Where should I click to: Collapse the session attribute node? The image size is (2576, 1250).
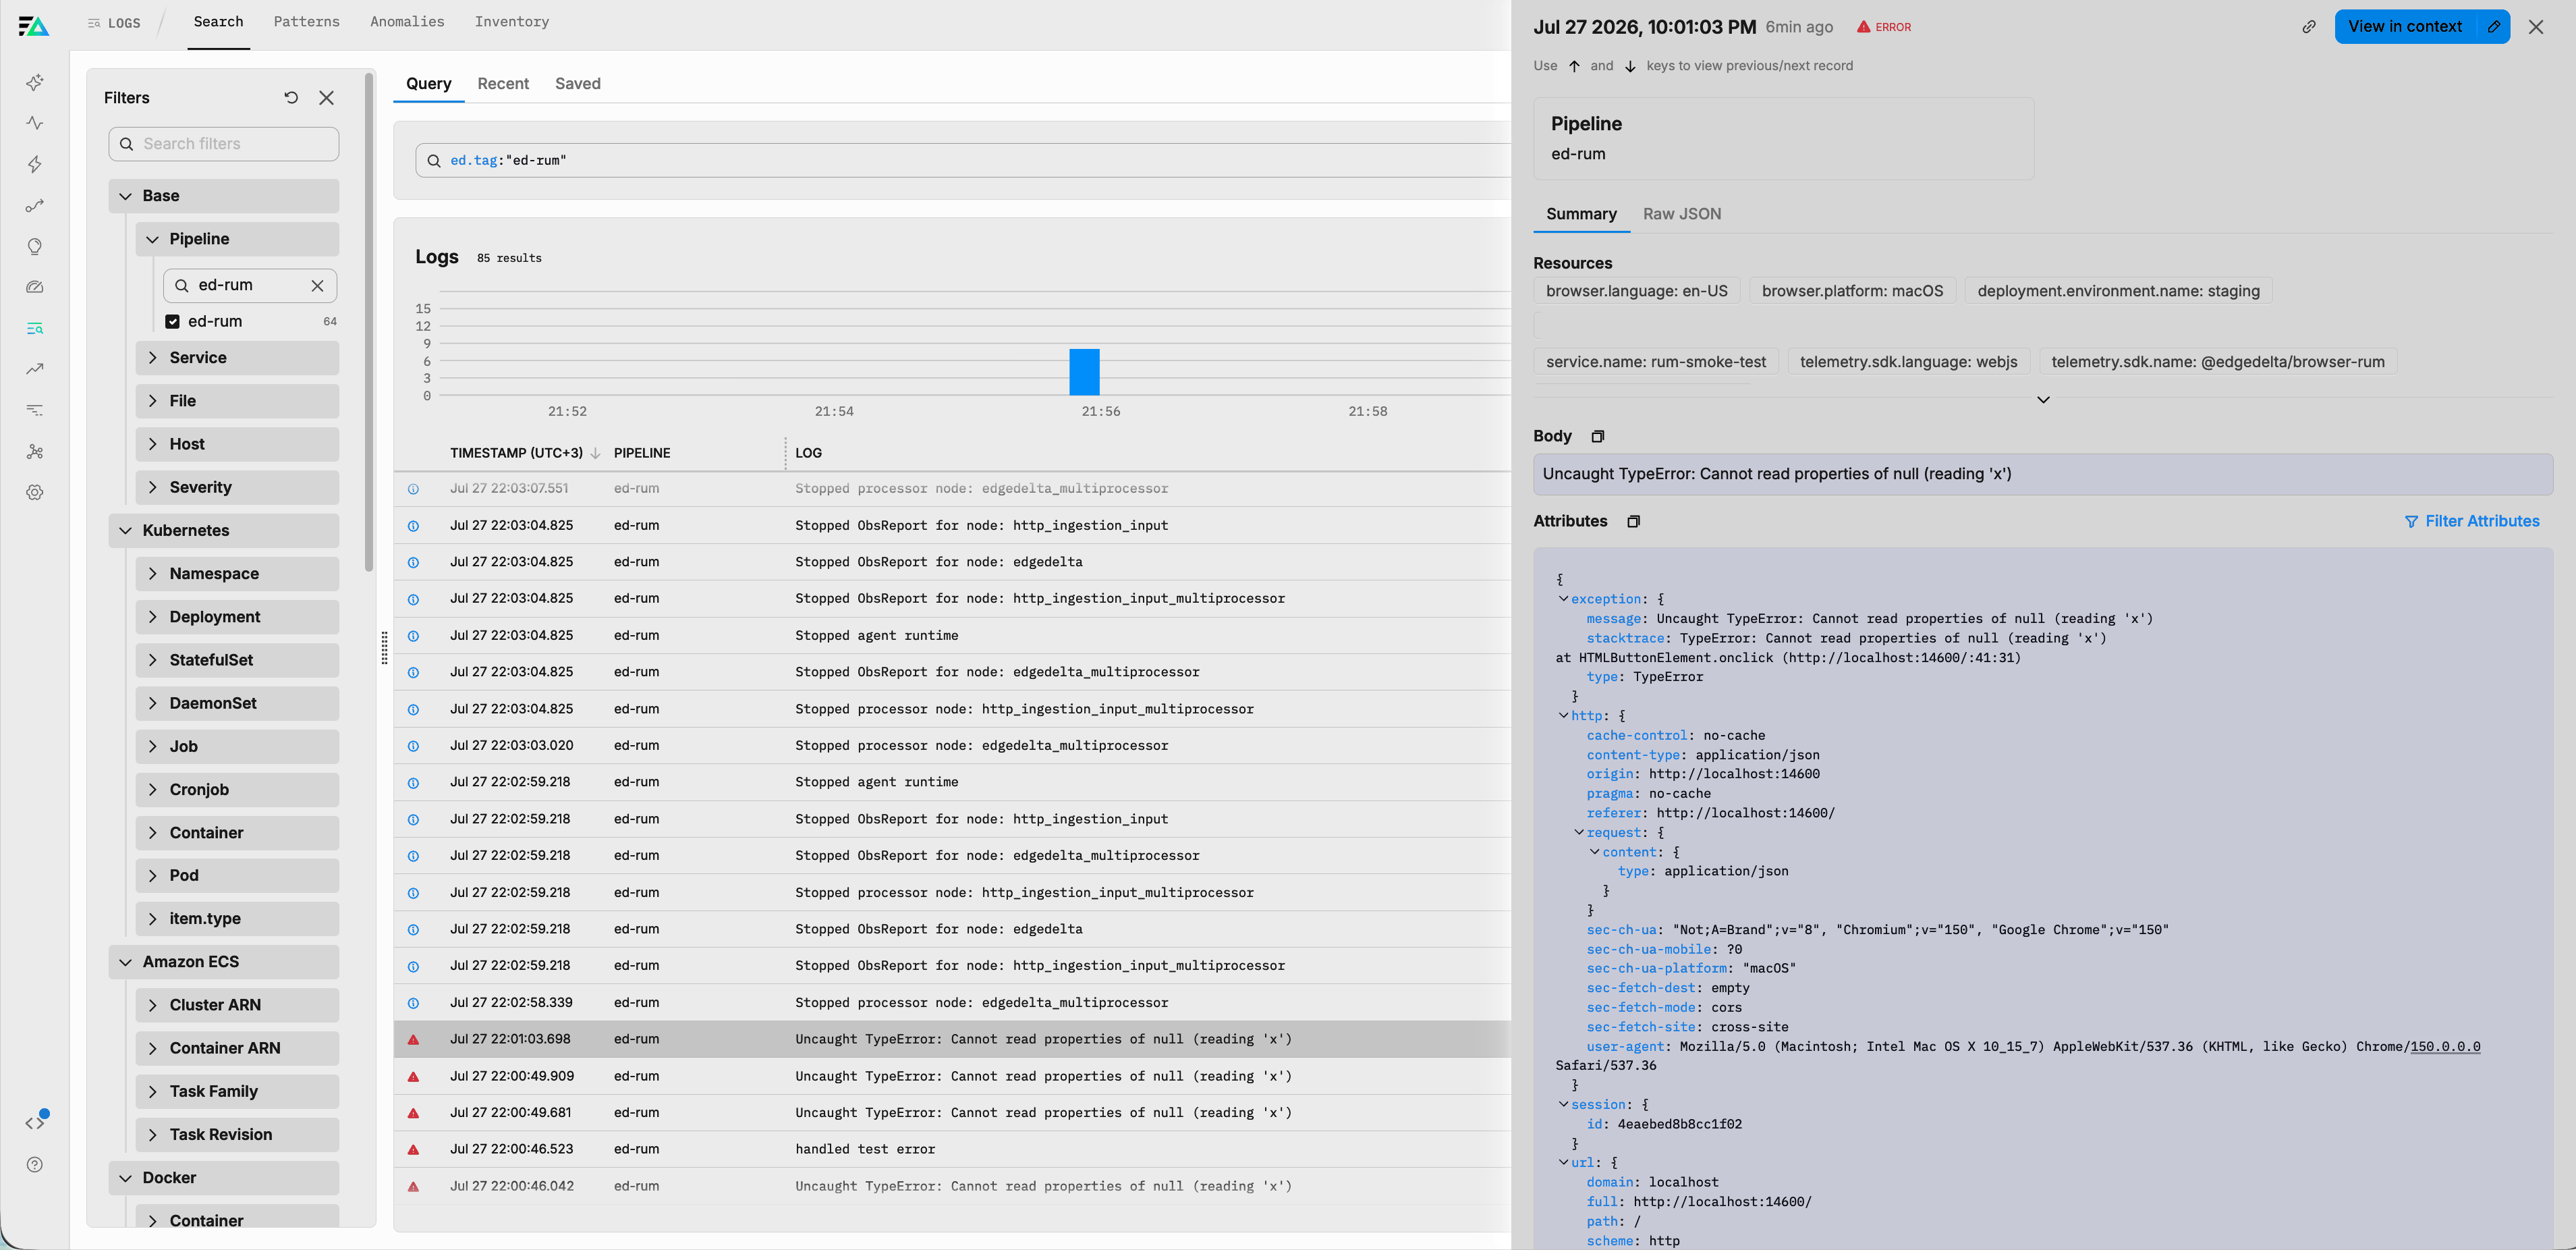(1563, 1104)
